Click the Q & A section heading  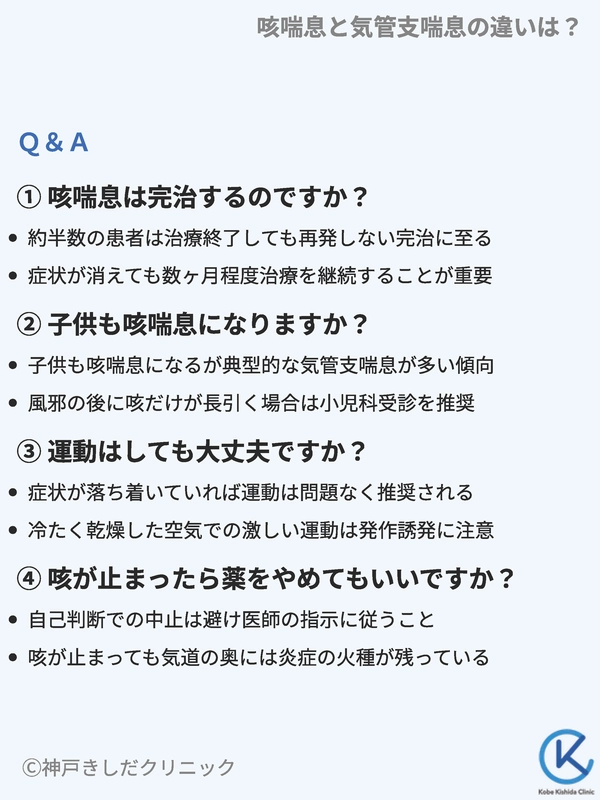[54, 143]
